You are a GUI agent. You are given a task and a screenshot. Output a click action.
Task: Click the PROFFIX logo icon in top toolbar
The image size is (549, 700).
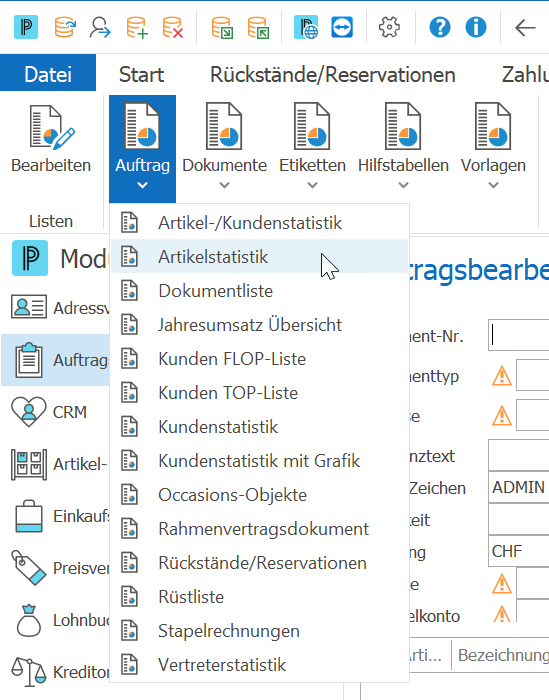click(x=26, y=27)
